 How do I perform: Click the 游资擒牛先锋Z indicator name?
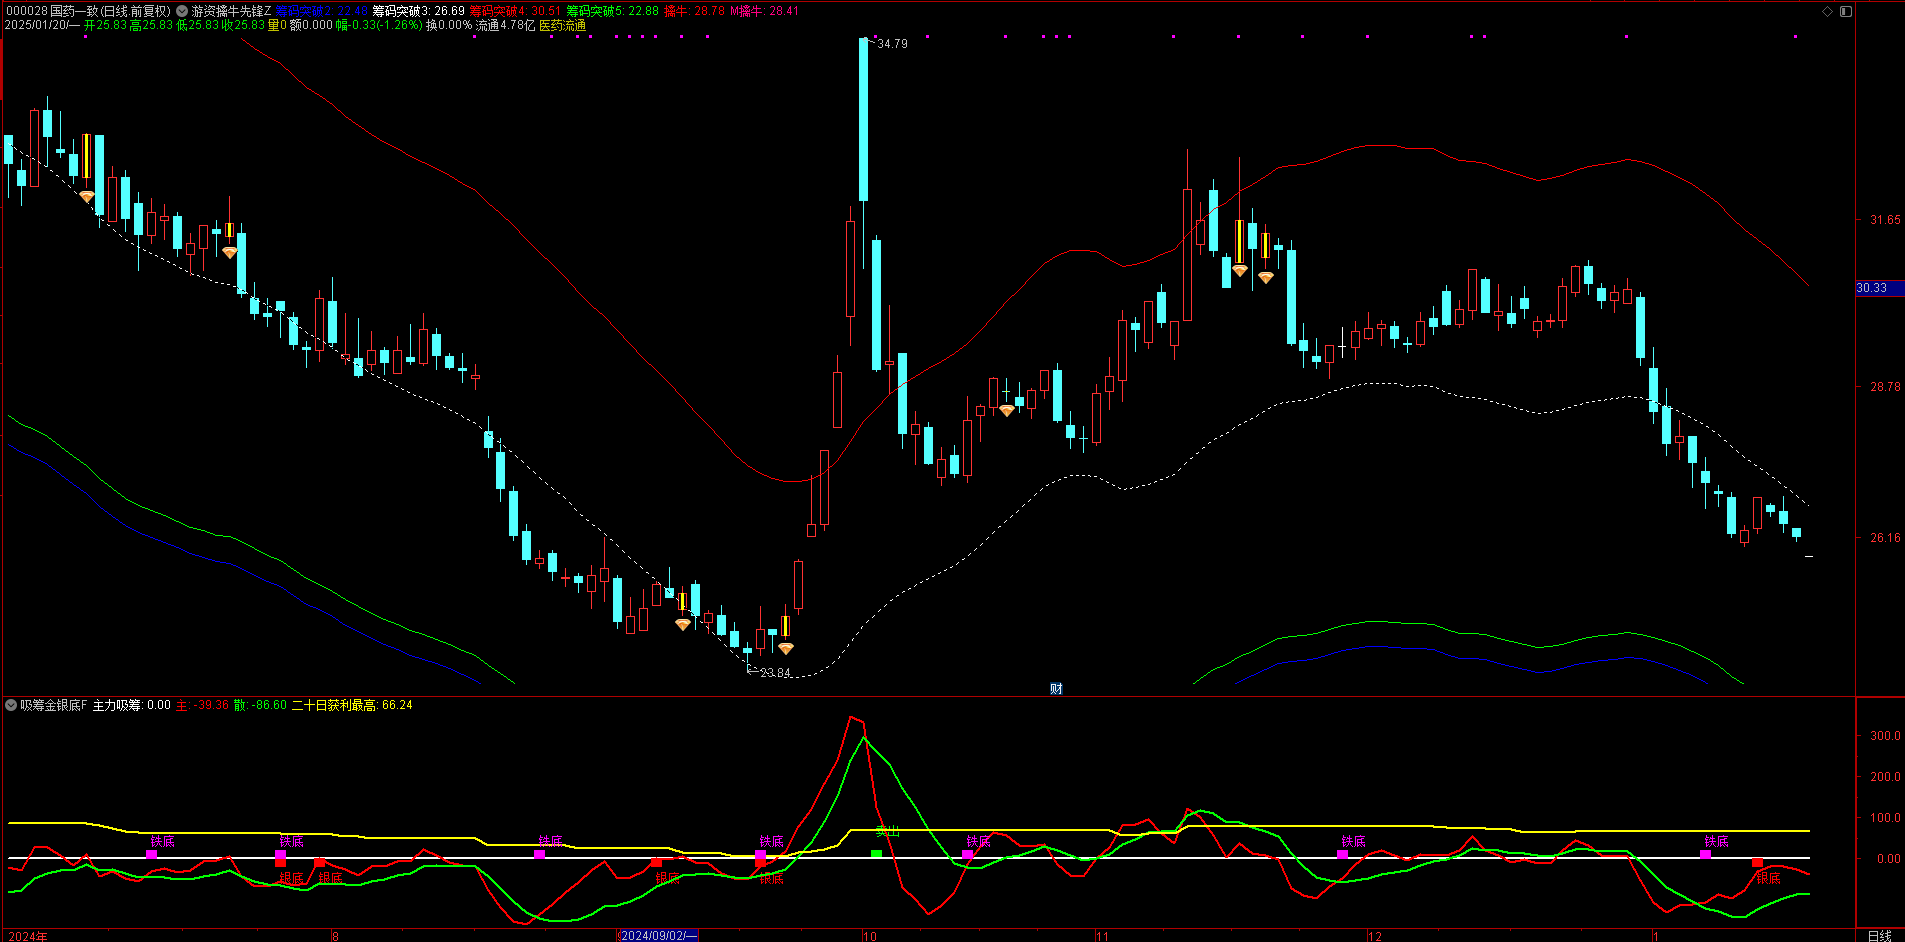click(x=231, y=11)
